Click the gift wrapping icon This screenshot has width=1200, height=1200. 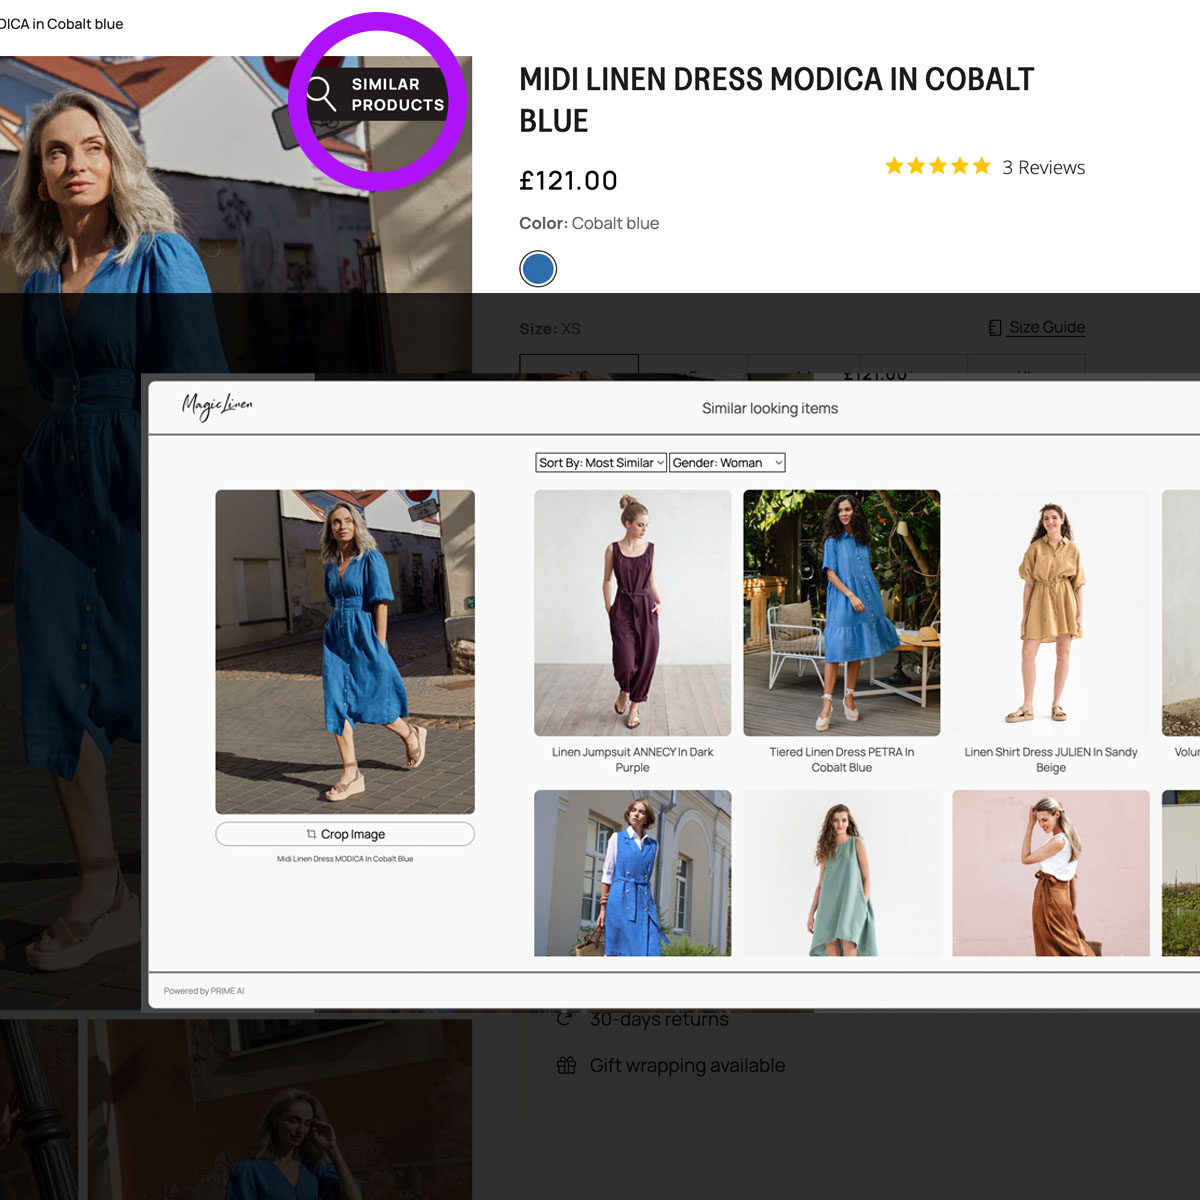tap(566, 1065)
